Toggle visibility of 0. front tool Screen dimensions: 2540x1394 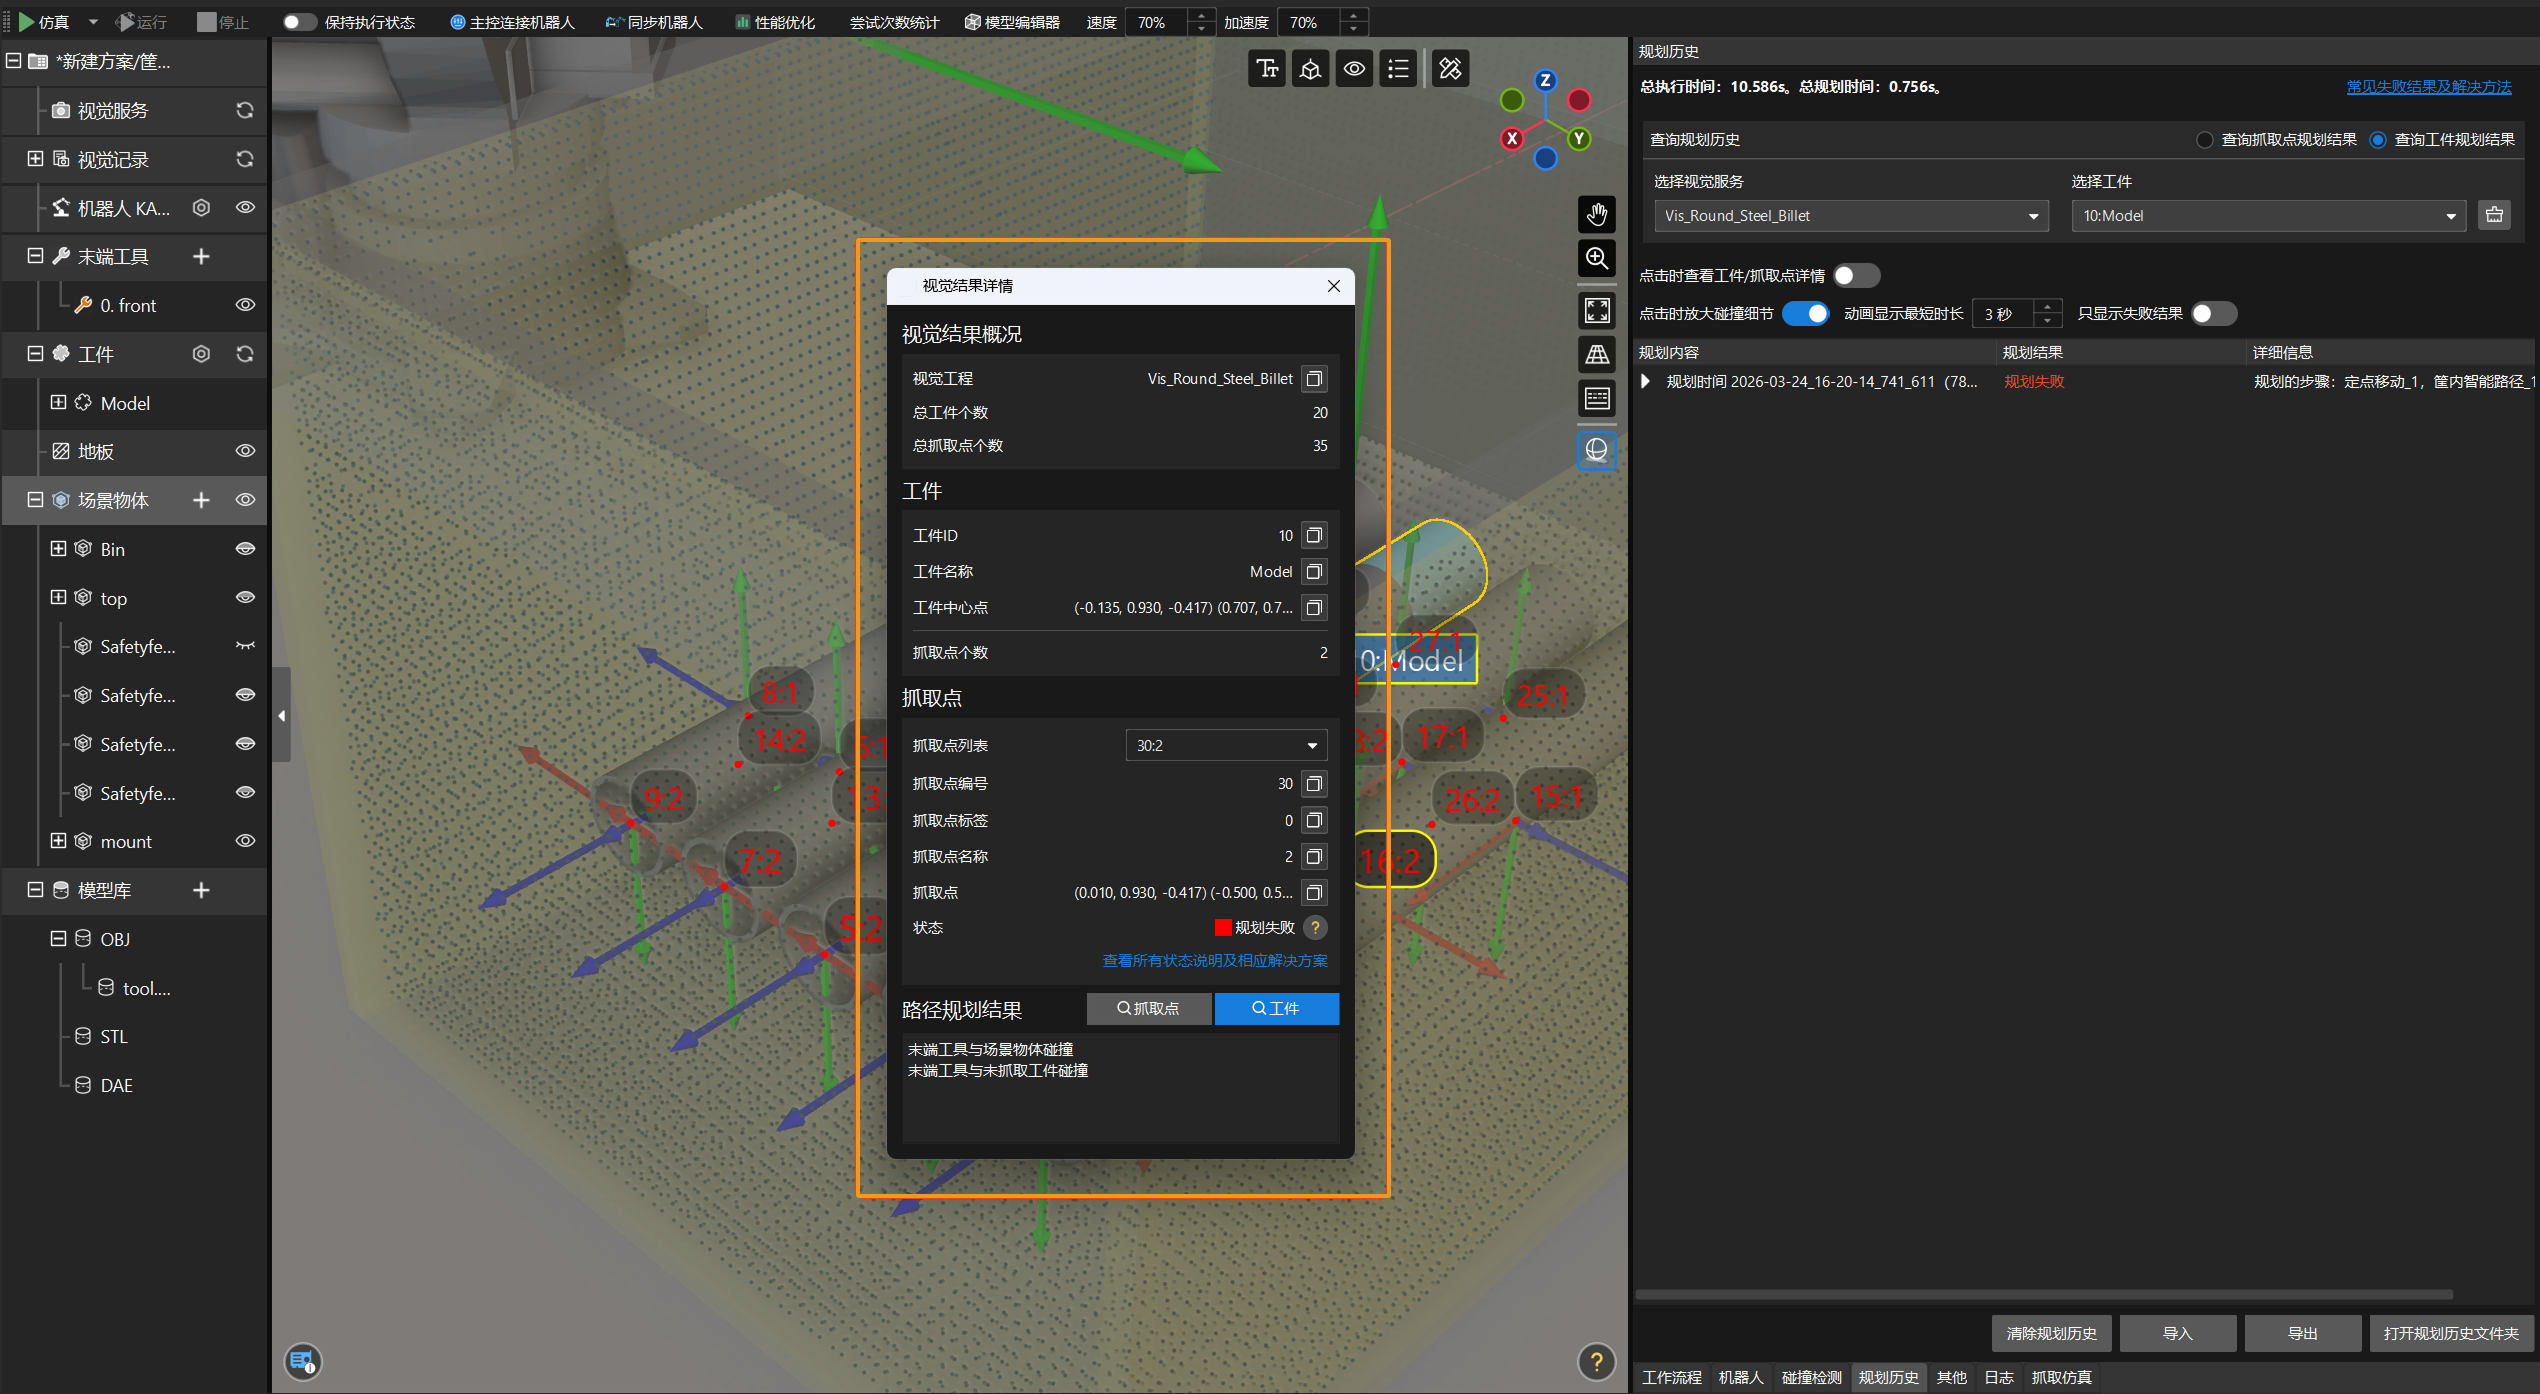click(244, 305)
